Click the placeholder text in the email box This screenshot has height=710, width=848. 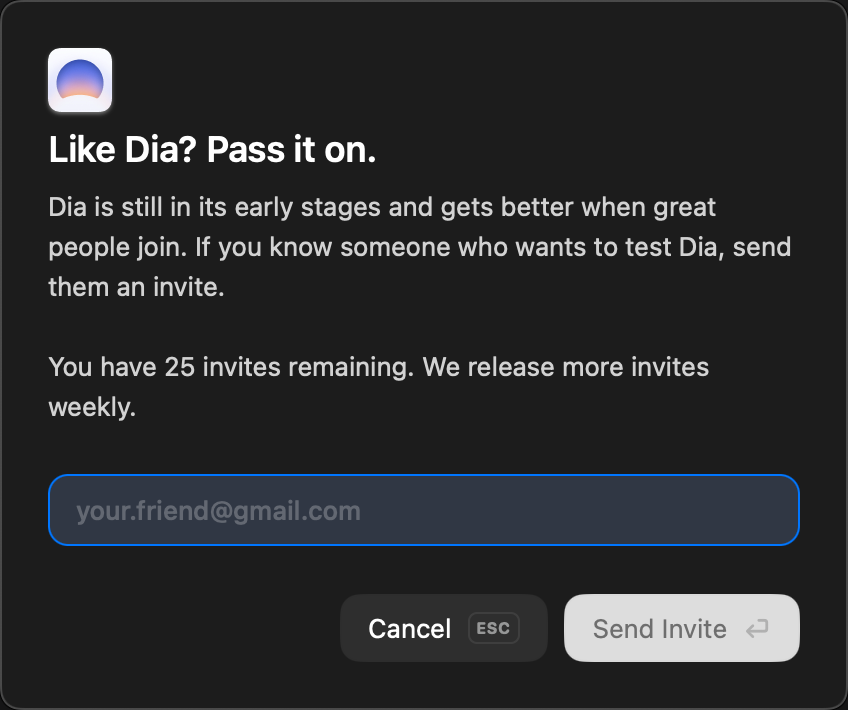tap(218, 511)
